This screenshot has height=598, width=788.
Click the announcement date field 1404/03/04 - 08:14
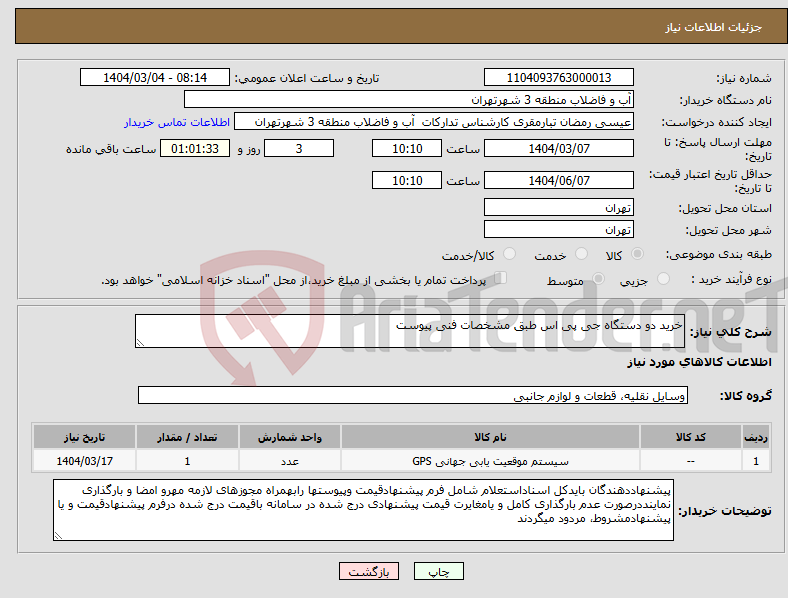coord(155,77)
